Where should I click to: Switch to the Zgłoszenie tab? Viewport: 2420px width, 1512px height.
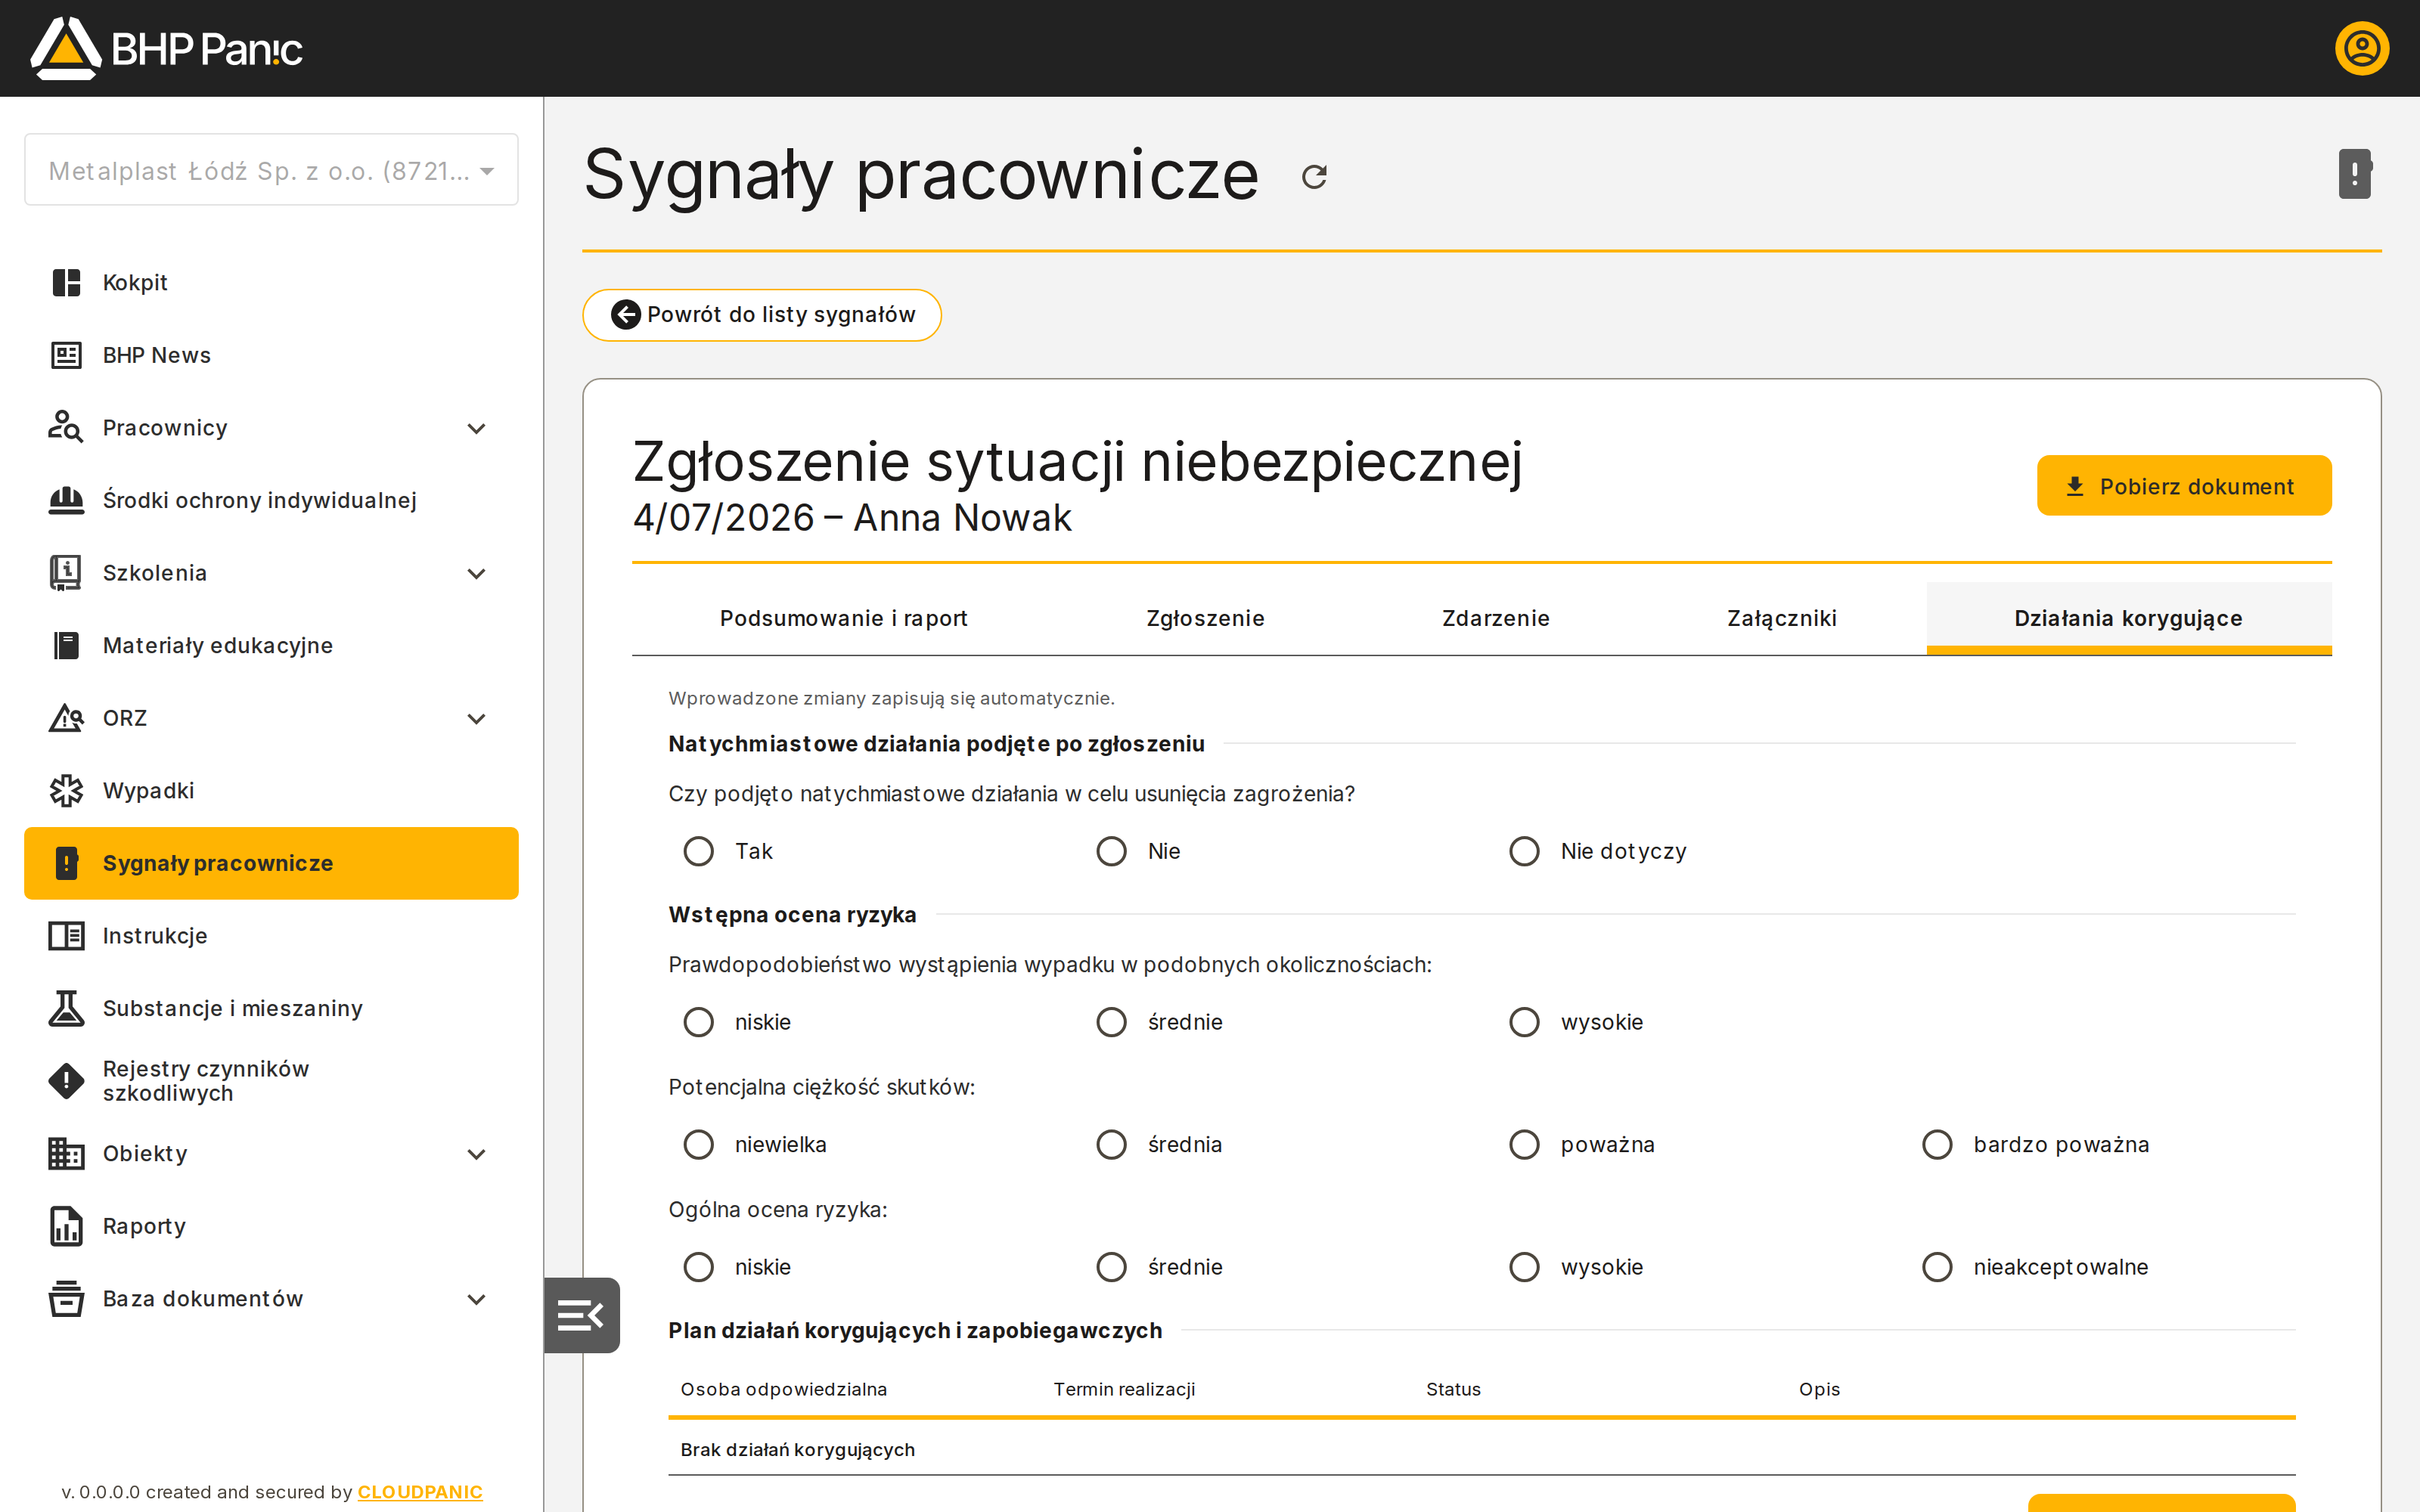(1205, 618)
